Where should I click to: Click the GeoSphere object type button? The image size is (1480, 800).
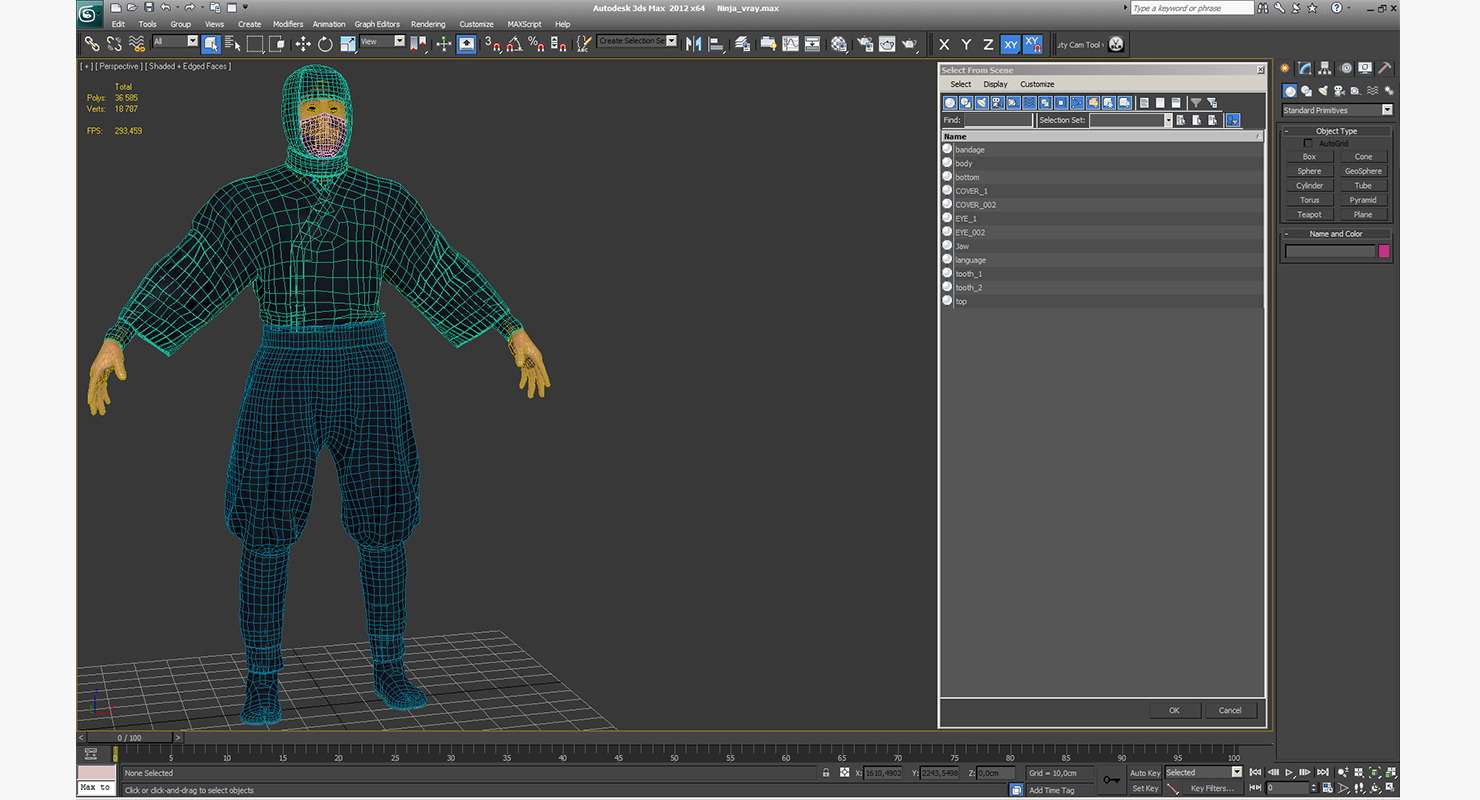(x=1363, y=171)
